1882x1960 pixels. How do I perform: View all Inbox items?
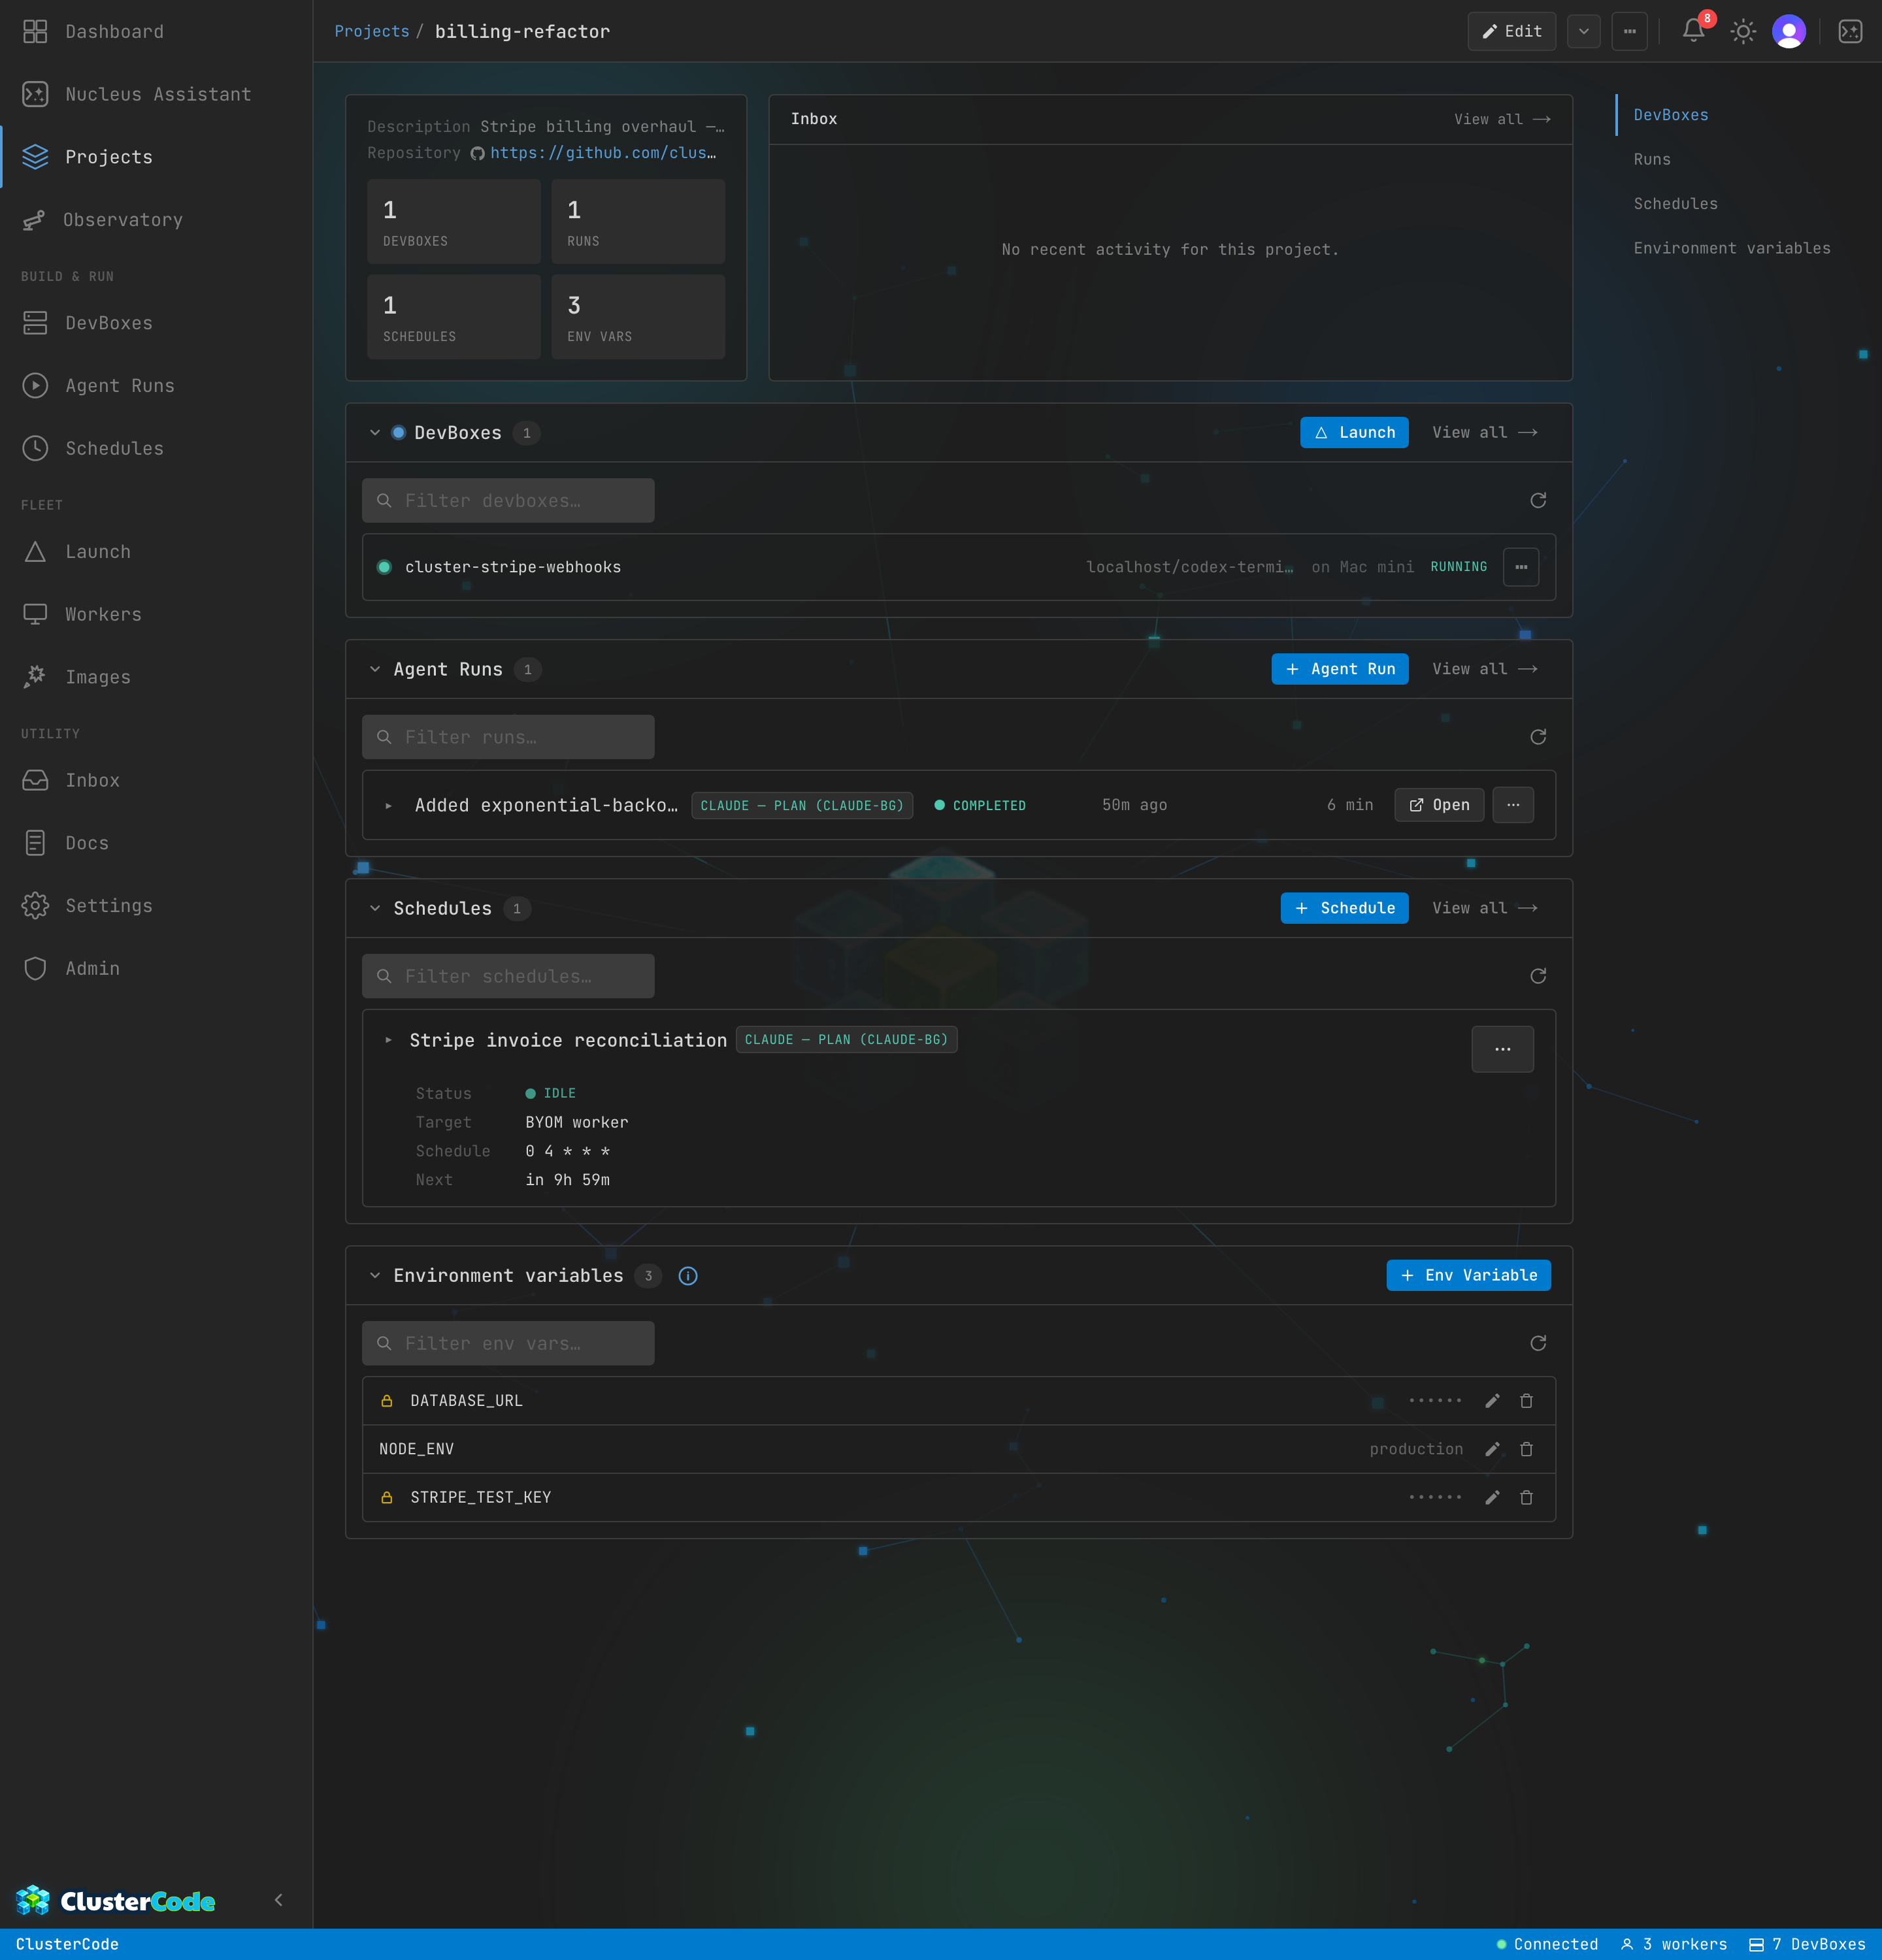coord(1502,119)
